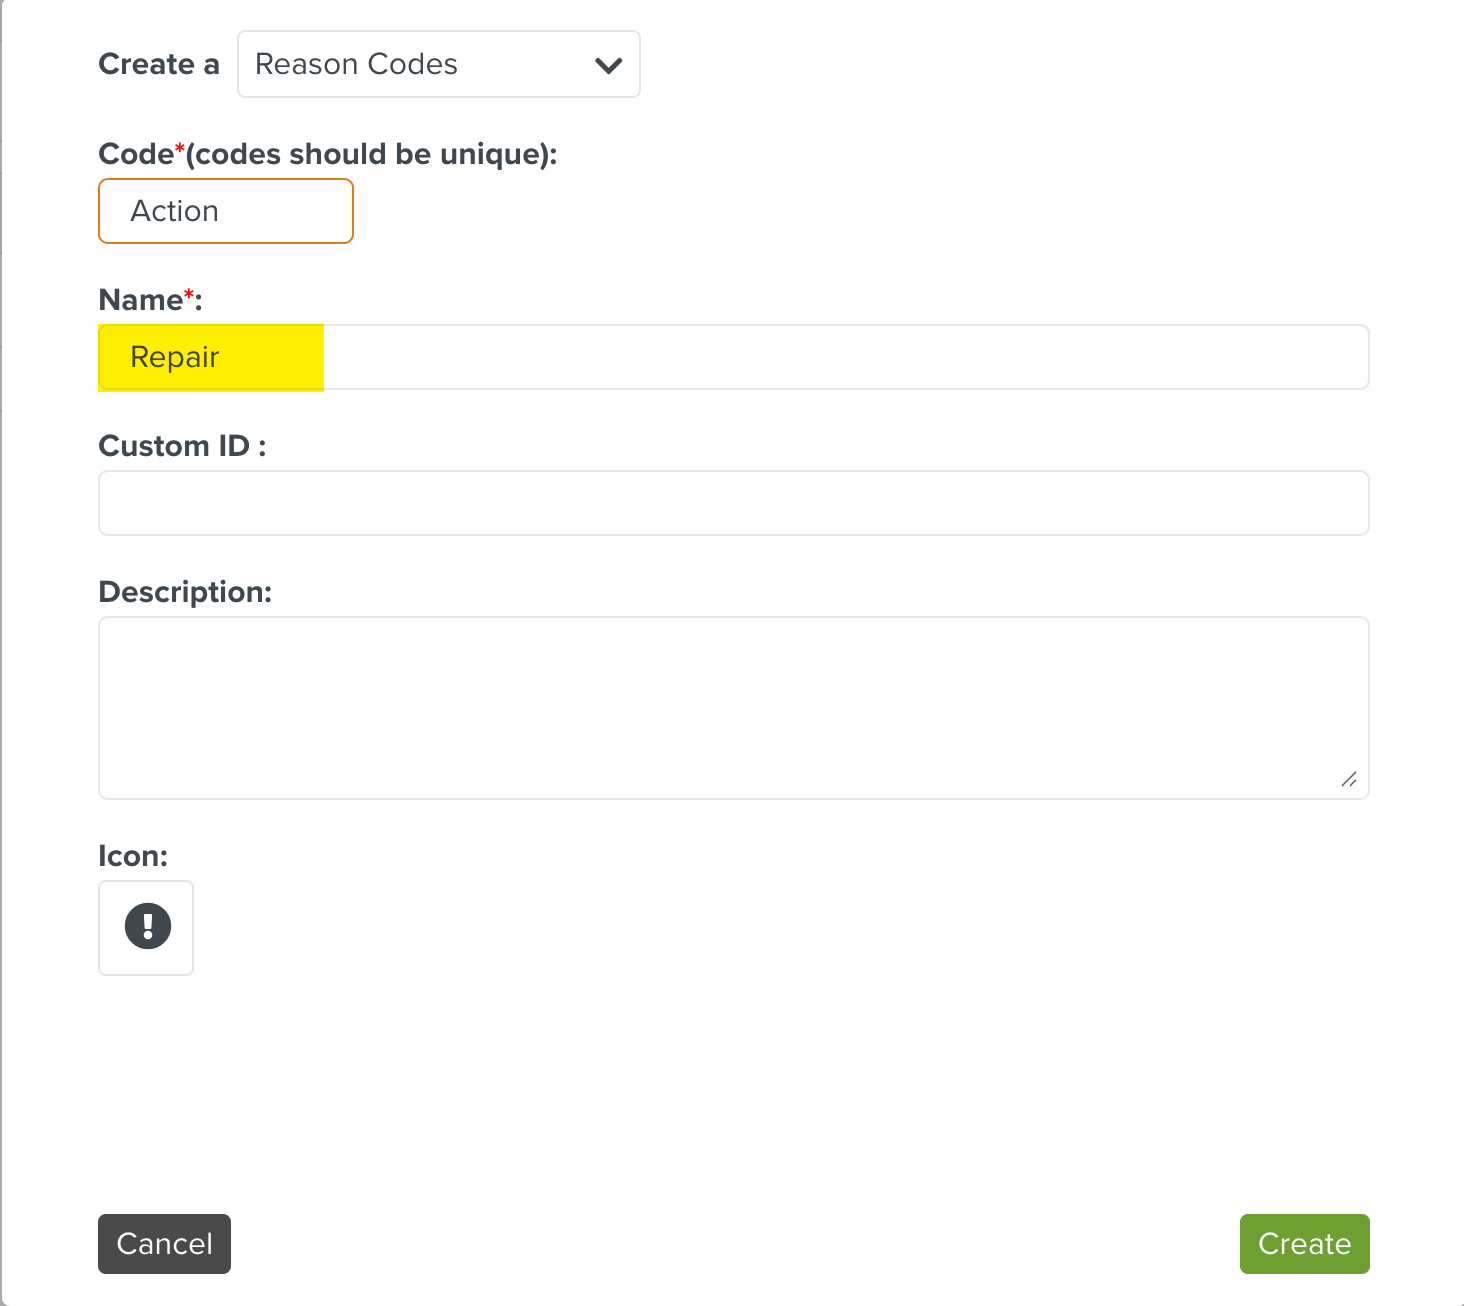The height and width of the screenshot is (1306, 1464).
Task: Click the "Create a" label text
Action: [x=158, y=64]
